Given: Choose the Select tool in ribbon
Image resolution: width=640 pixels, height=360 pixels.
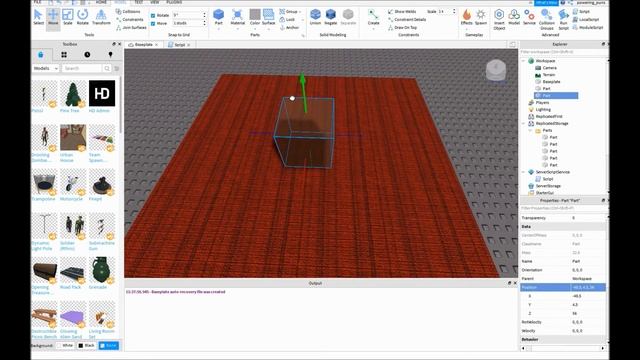Looking at the screenshot, I should [38, 17].
